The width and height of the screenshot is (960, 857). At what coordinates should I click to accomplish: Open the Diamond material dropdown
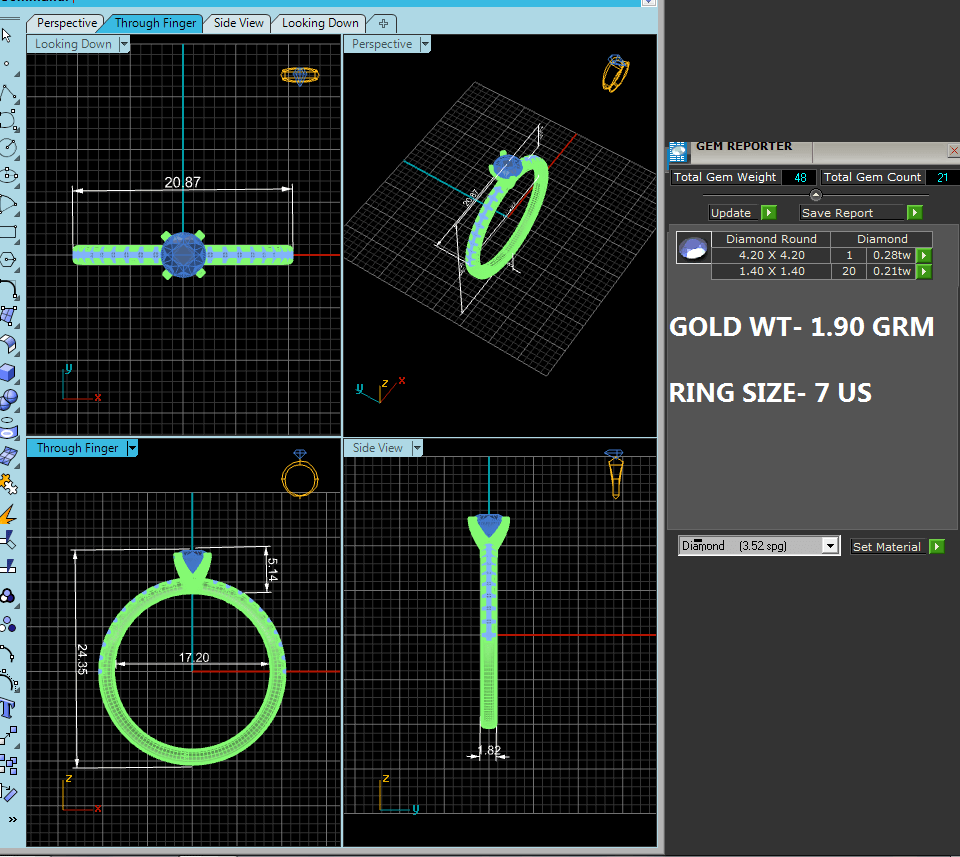(x=829, y=546)
